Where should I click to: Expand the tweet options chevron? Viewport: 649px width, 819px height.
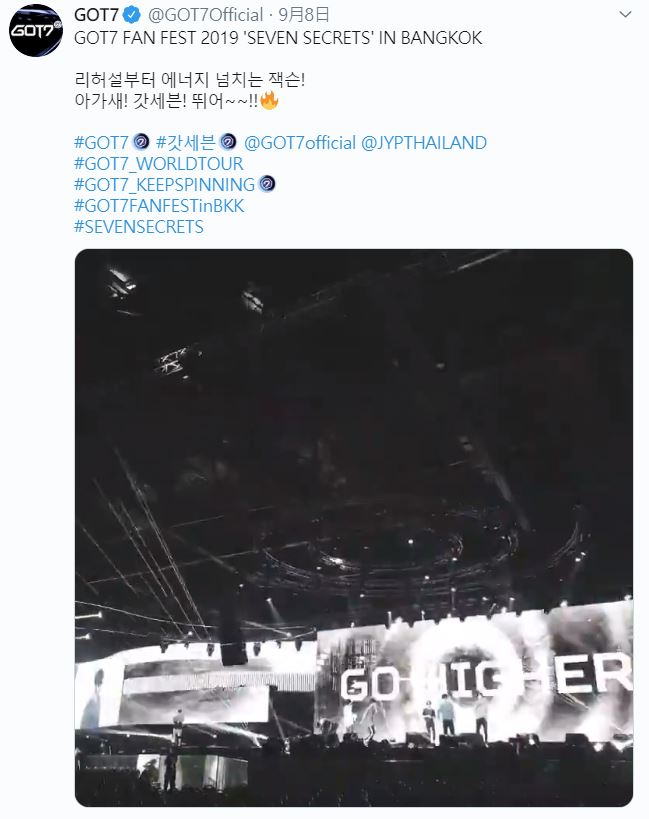pos(625,15)
